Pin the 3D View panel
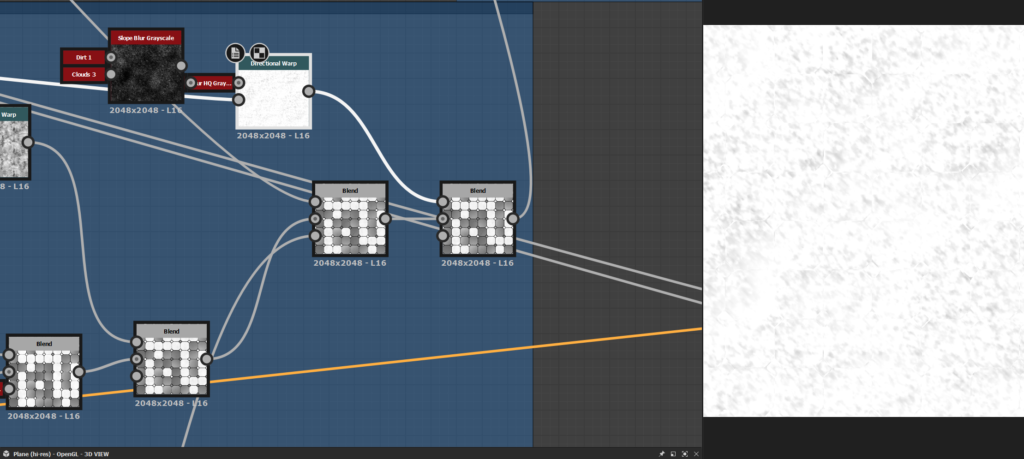This screenshot has width=1024, height=459. pyautogui.click(x=662, y=454)
